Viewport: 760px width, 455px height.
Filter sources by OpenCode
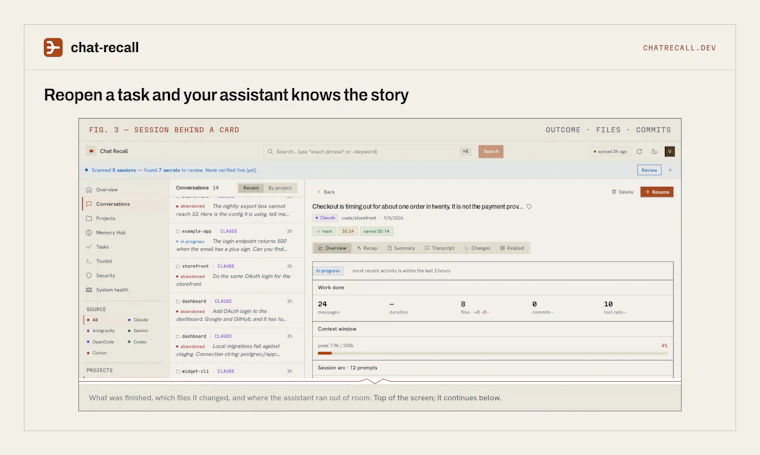[101, 342]
